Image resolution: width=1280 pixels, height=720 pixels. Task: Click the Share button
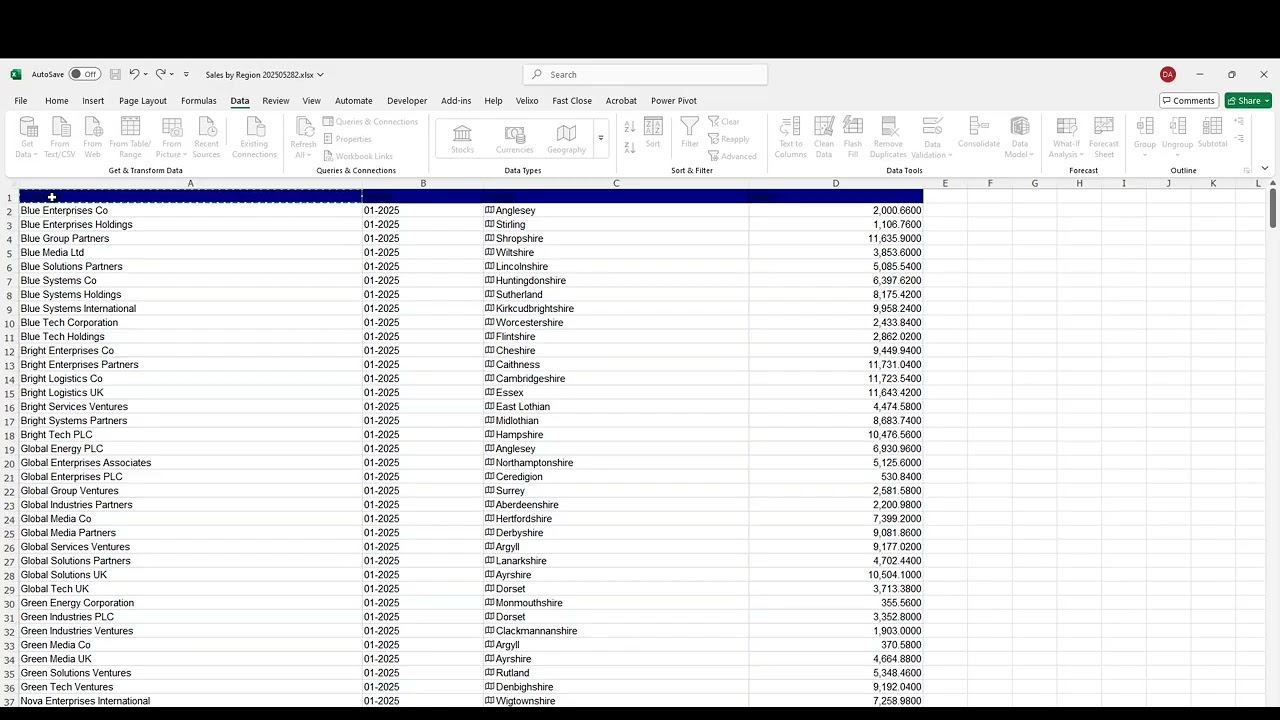pyautogui.click(x=1248, y=101)
